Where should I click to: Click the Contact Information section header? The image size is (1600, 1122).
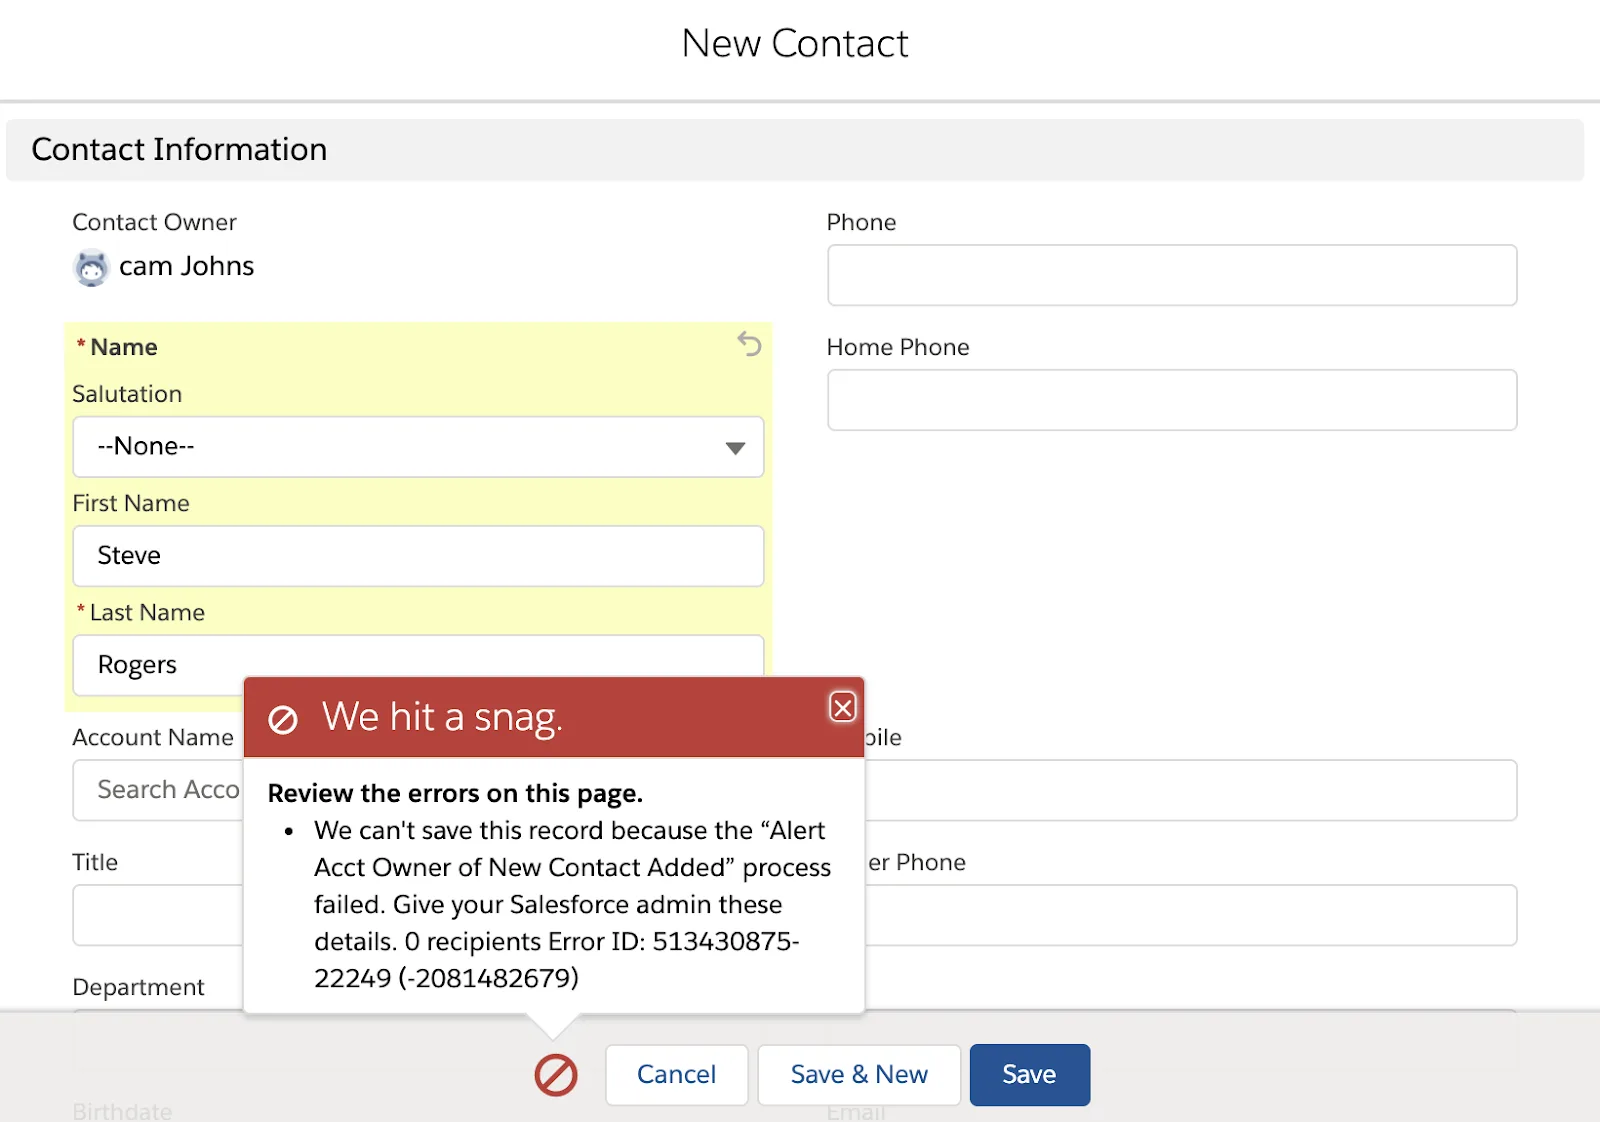tap(795, 150)
